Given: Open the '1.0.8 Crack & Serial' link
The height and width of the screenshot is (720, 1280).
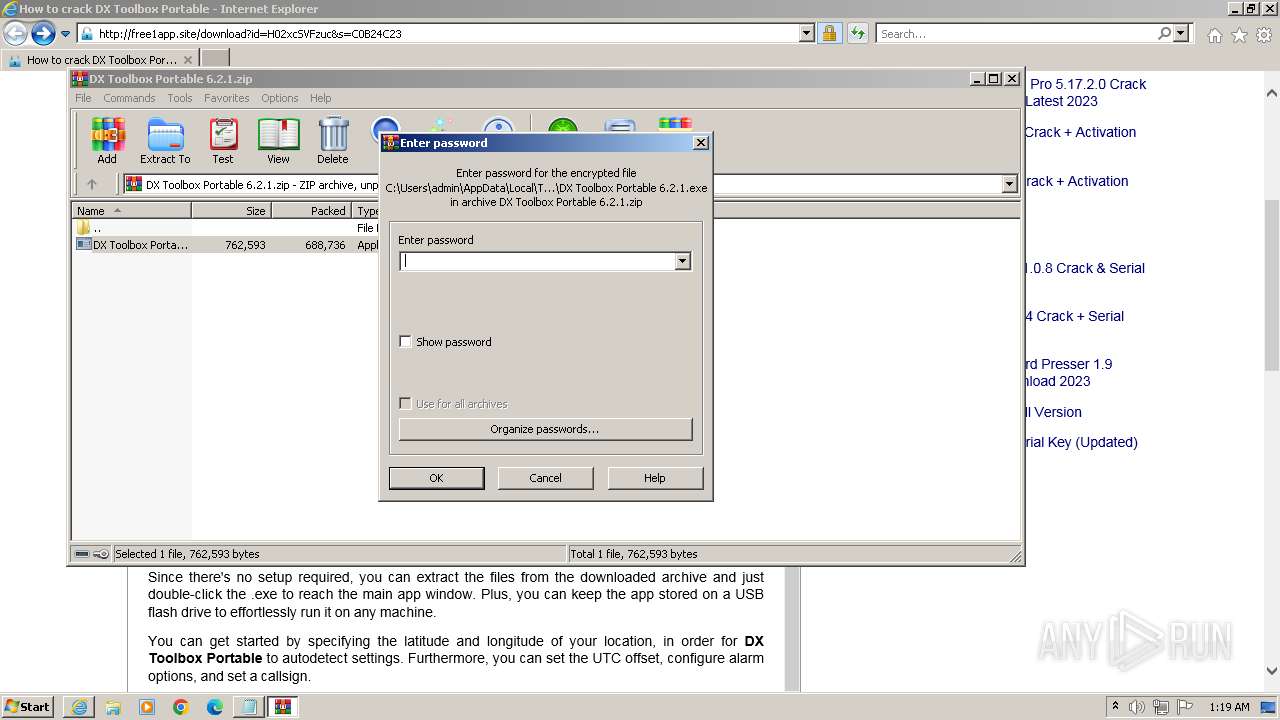Looking at the screenshot, I should (1085, 268).
